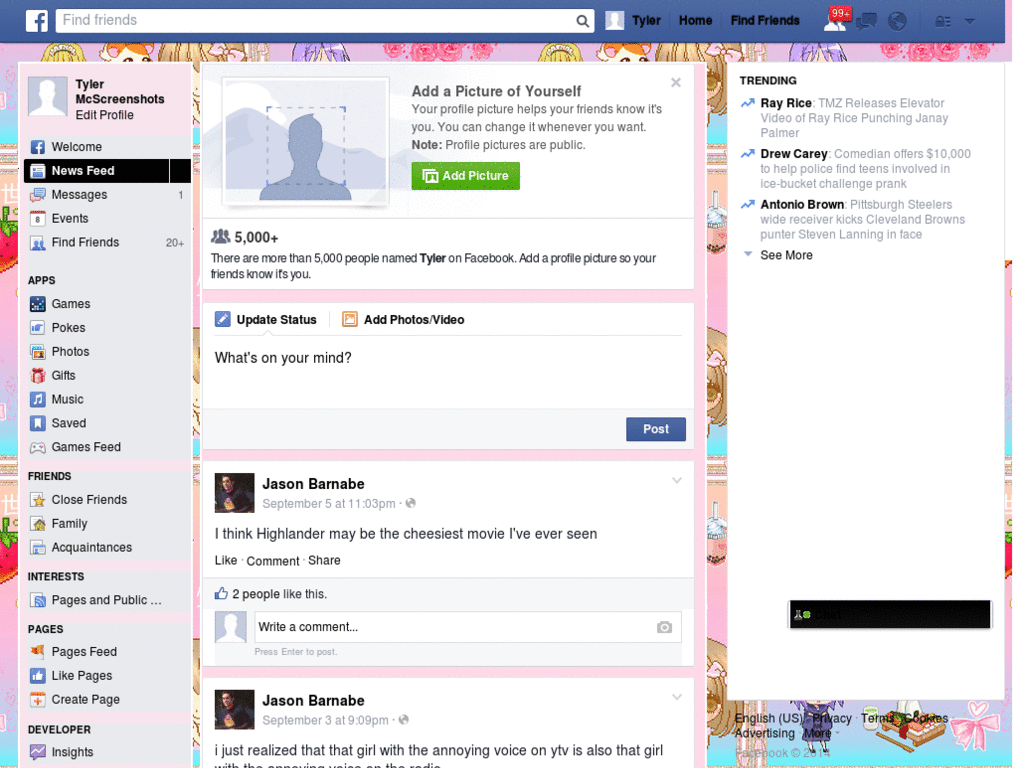Open the privacy shortcuts lock icon
Viewport: 1024px width, 768px height.
pos(942,22)
